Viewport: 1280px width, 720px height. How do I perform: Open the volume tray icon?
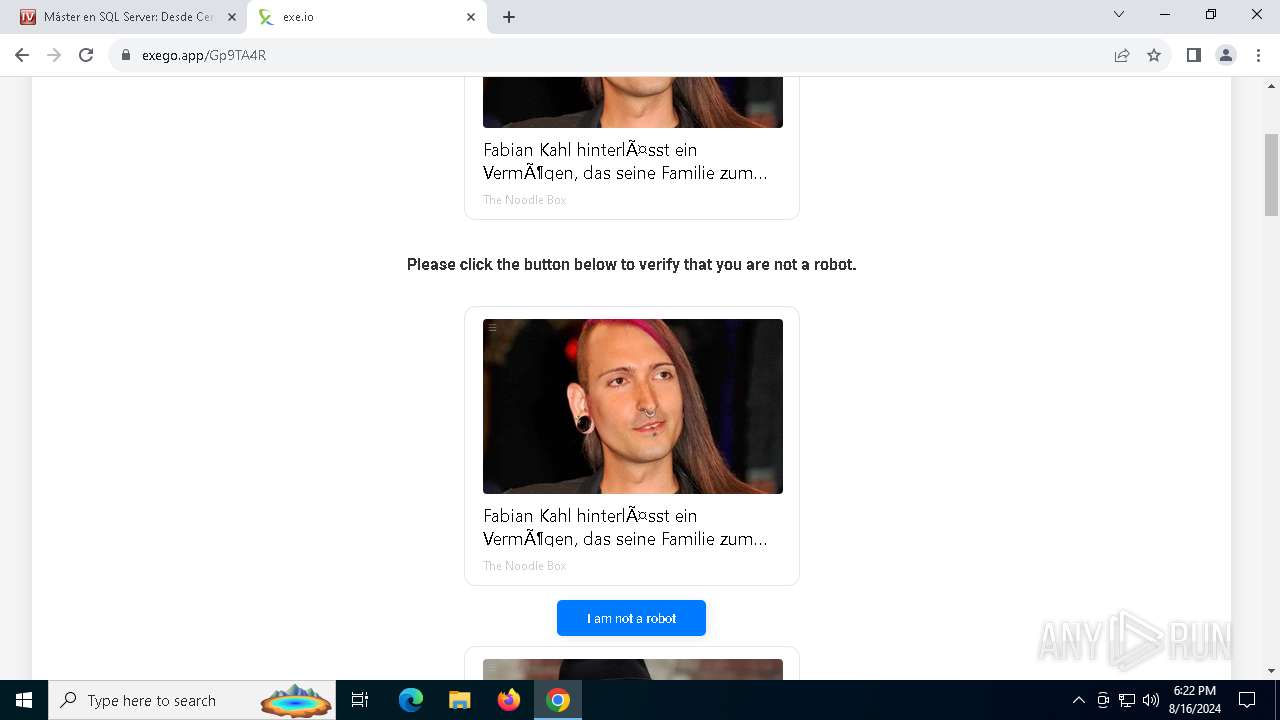coord(1151,700)
